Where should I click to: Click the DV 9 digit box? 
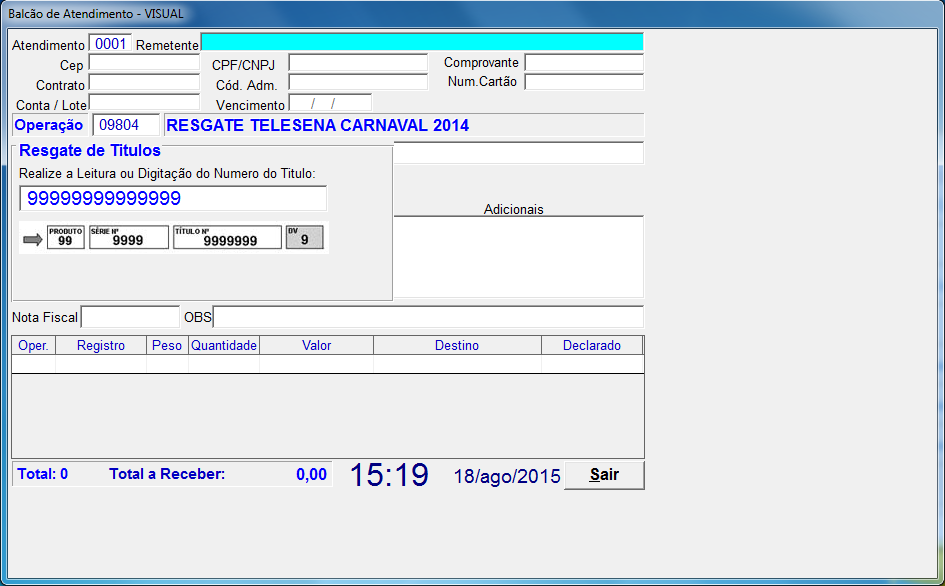tap(304, 238)
